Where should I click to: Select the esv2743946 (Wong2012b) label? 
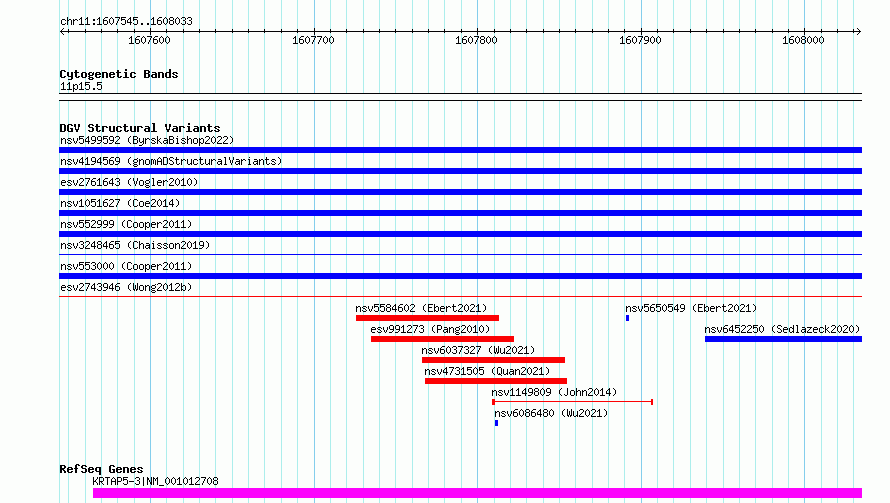[x=126, y=287]
